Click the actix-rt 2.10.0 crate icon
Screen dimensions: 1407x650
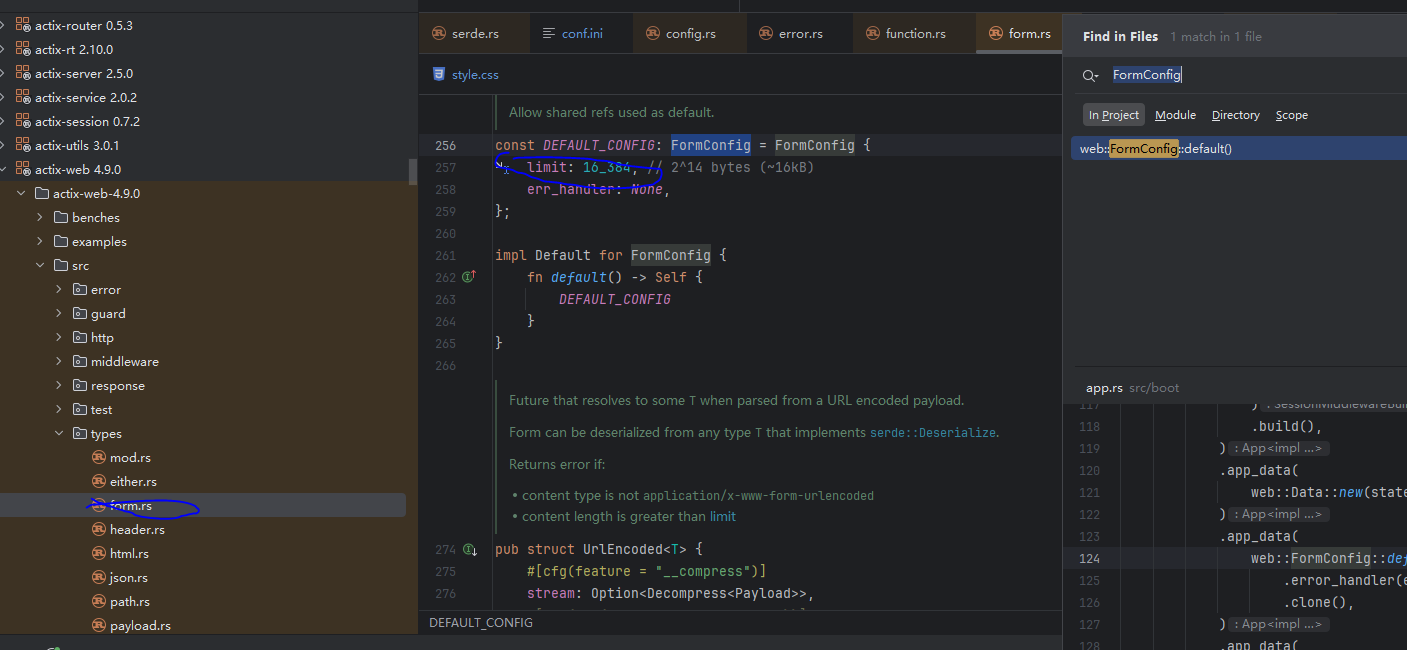pyautogui.click(x=23, y=49)
